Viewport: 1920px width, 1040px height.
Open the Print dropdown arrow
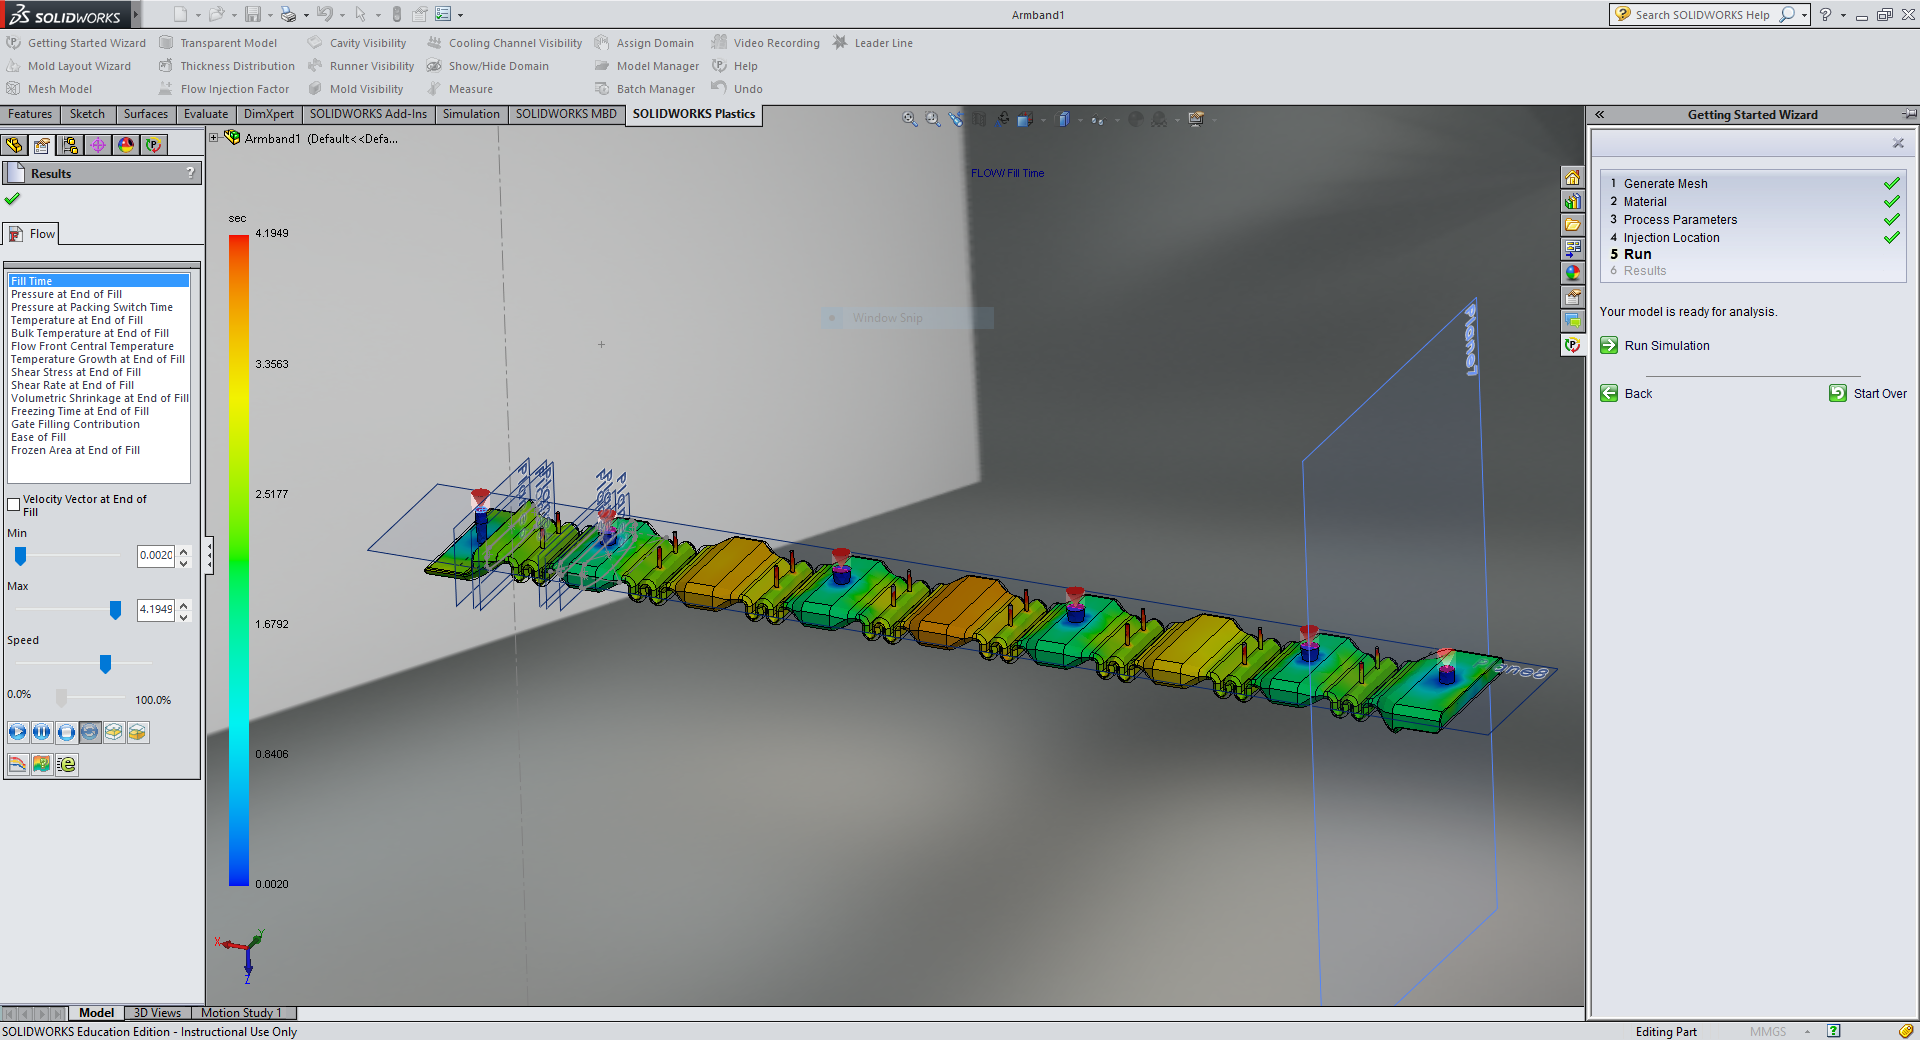306,15
